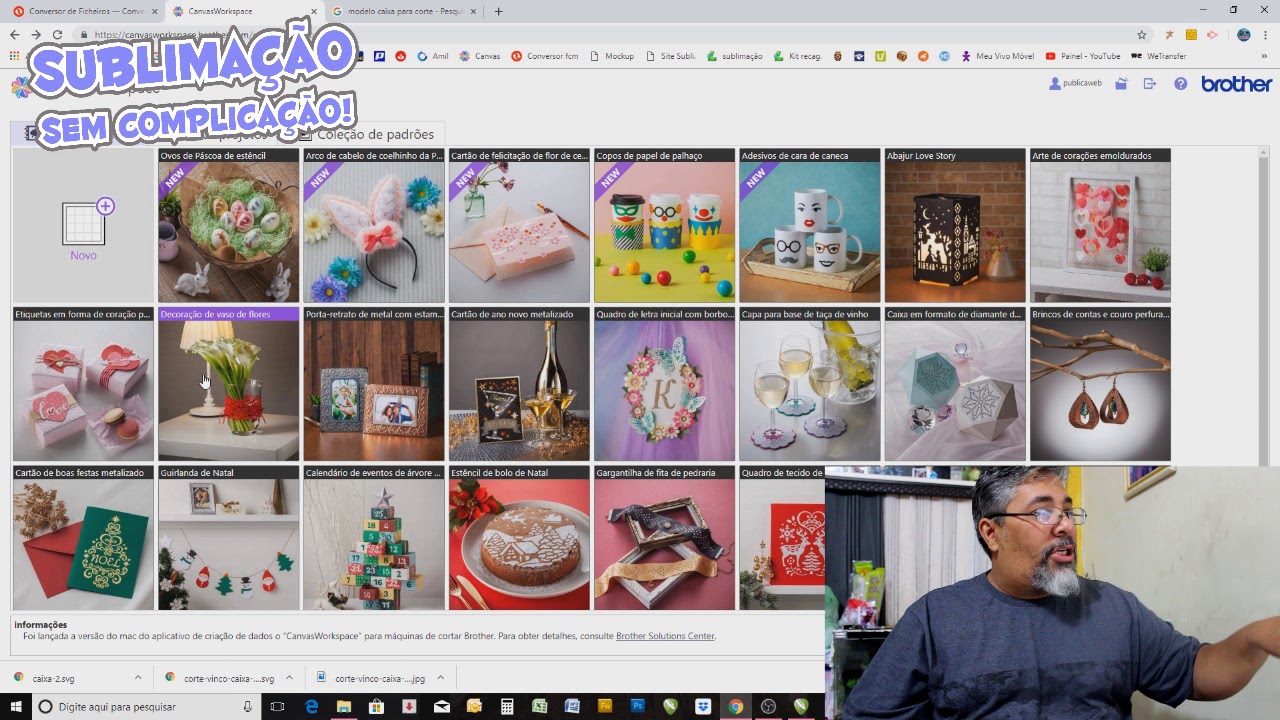The width and height of the screenshot is (1280, 720).
Task: Click the taskbar search field
Action: coord(147,707)
